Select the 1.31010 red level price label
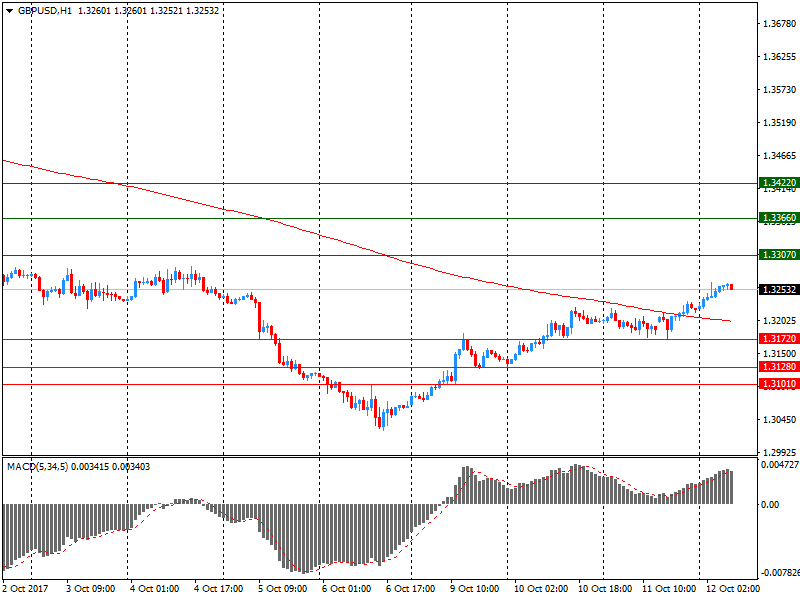This screenshot has height=600, width=800. coord(779,384)
